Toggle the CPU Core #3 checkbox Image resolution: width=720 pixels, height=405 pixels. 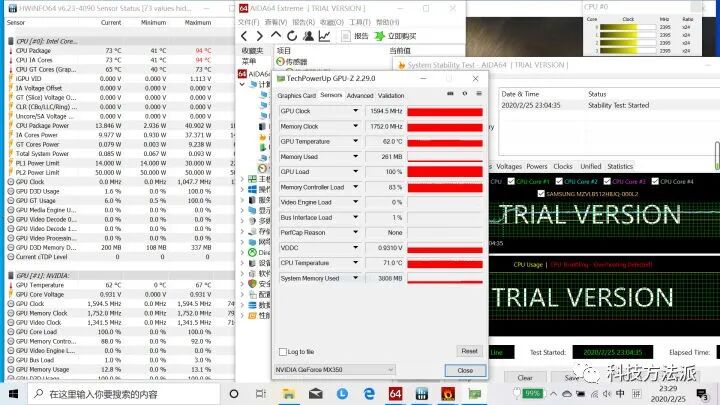tap(607, 181)
